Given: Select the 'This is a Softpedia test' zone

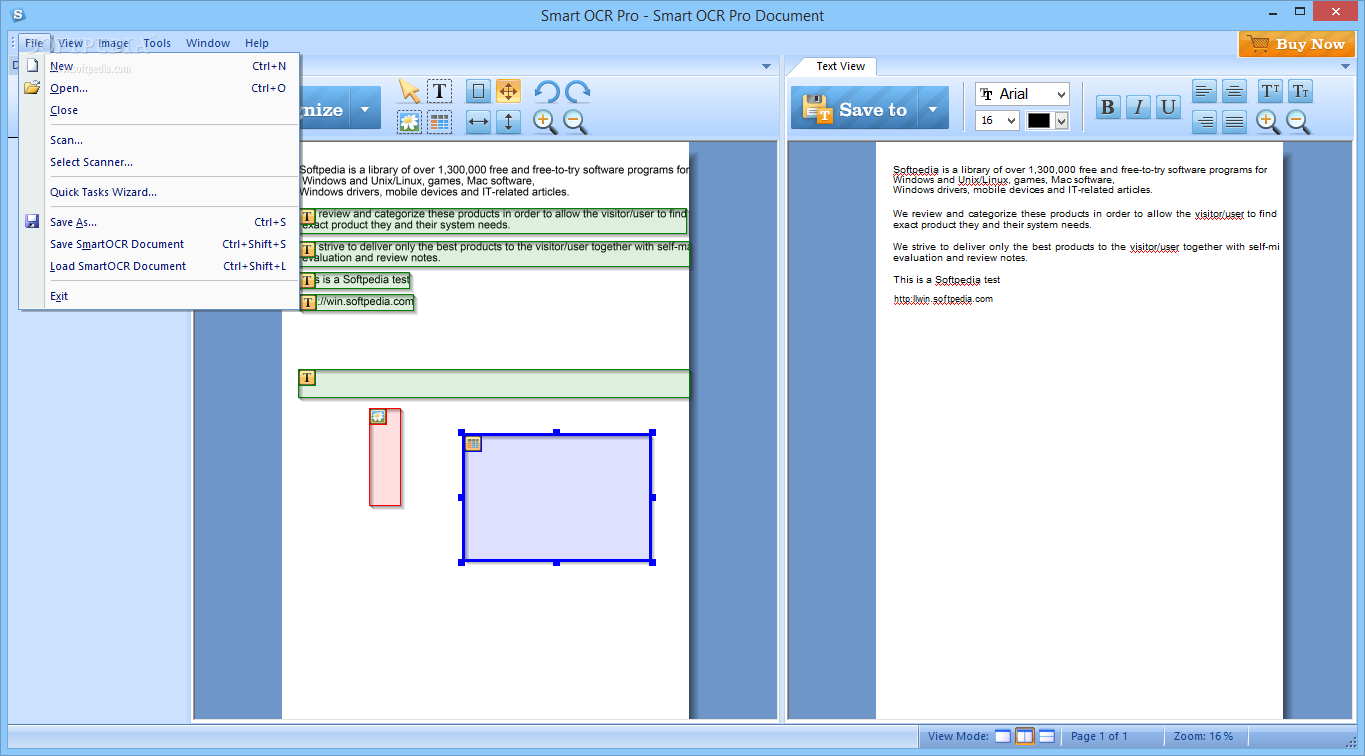Looking at the screenshot, I should click(x=355, y=280).
